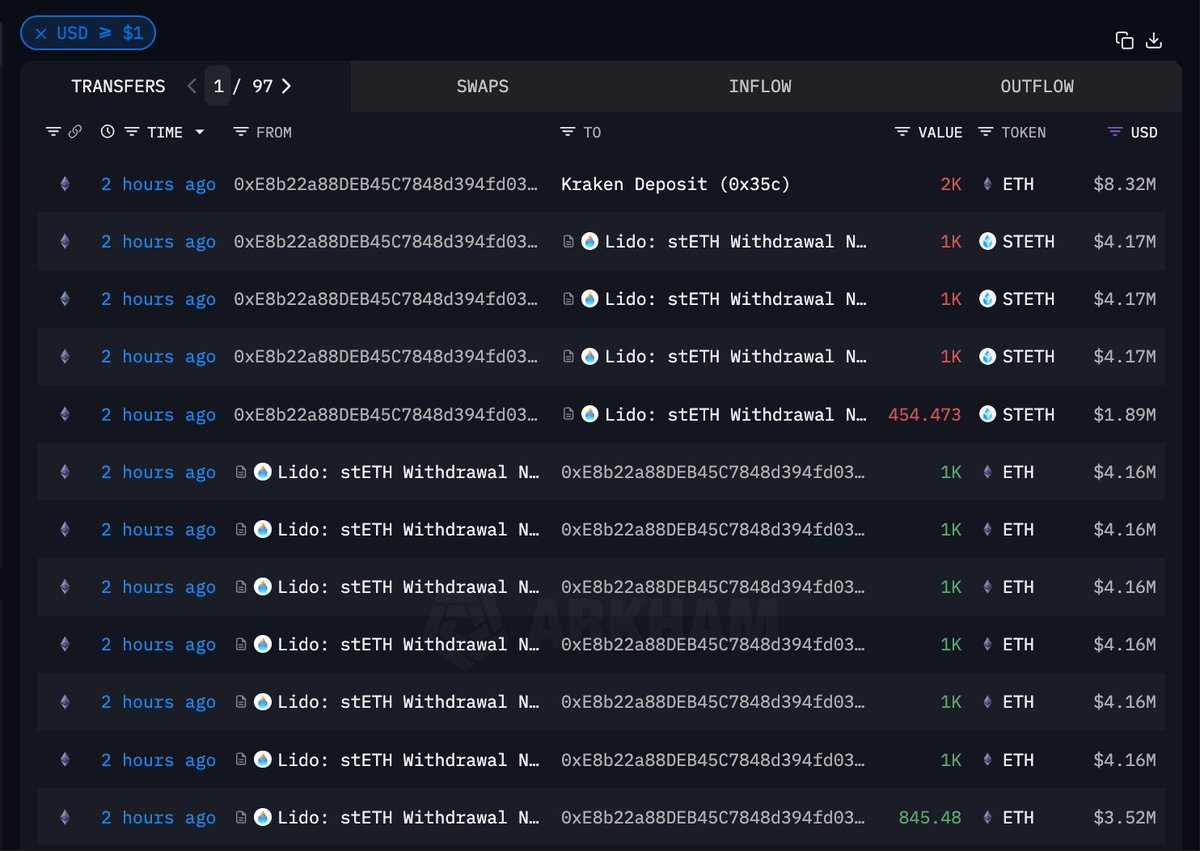Click the ETH token in the $3.52M row
Viewport: 1200px width, 851px height.
(1008, 818)
